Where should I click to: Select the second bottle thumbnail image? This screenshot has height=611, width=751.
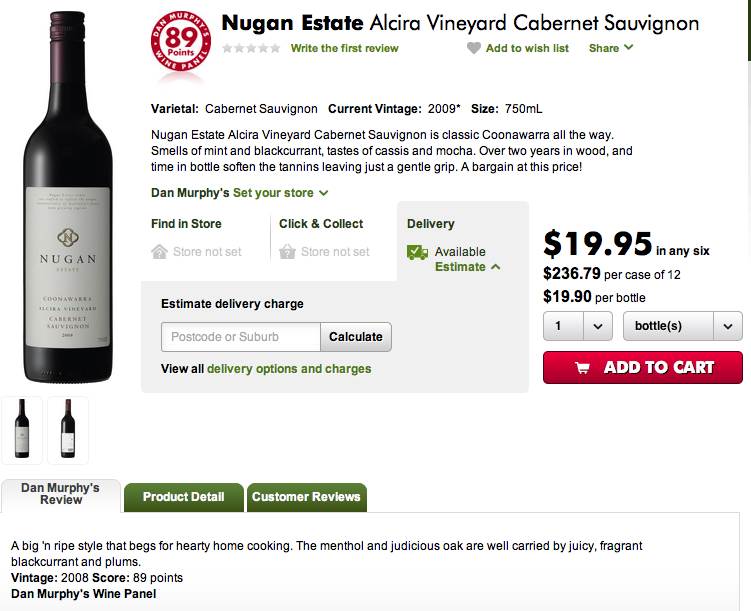tap(67, 429)
